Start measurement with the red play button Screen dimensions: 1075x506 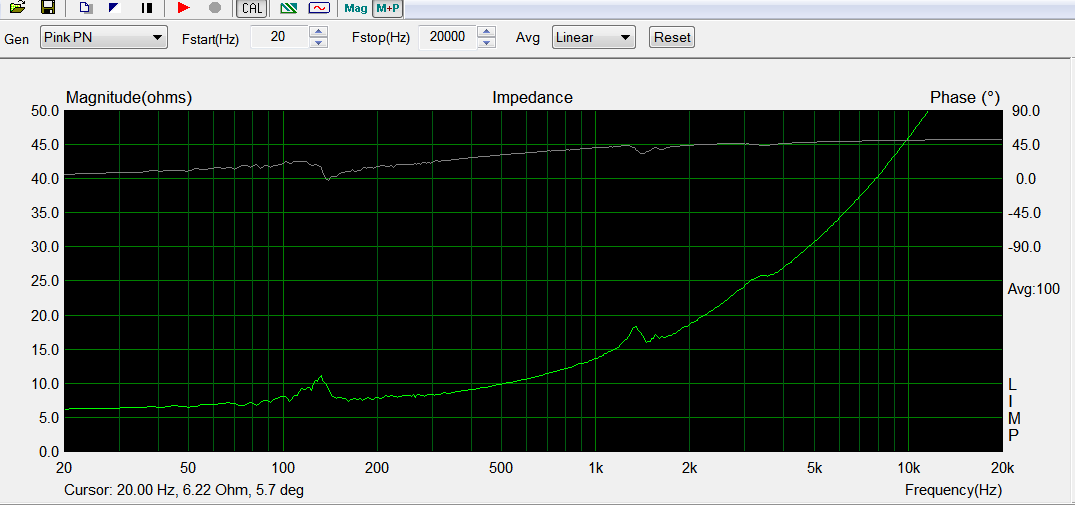[183, 8]
